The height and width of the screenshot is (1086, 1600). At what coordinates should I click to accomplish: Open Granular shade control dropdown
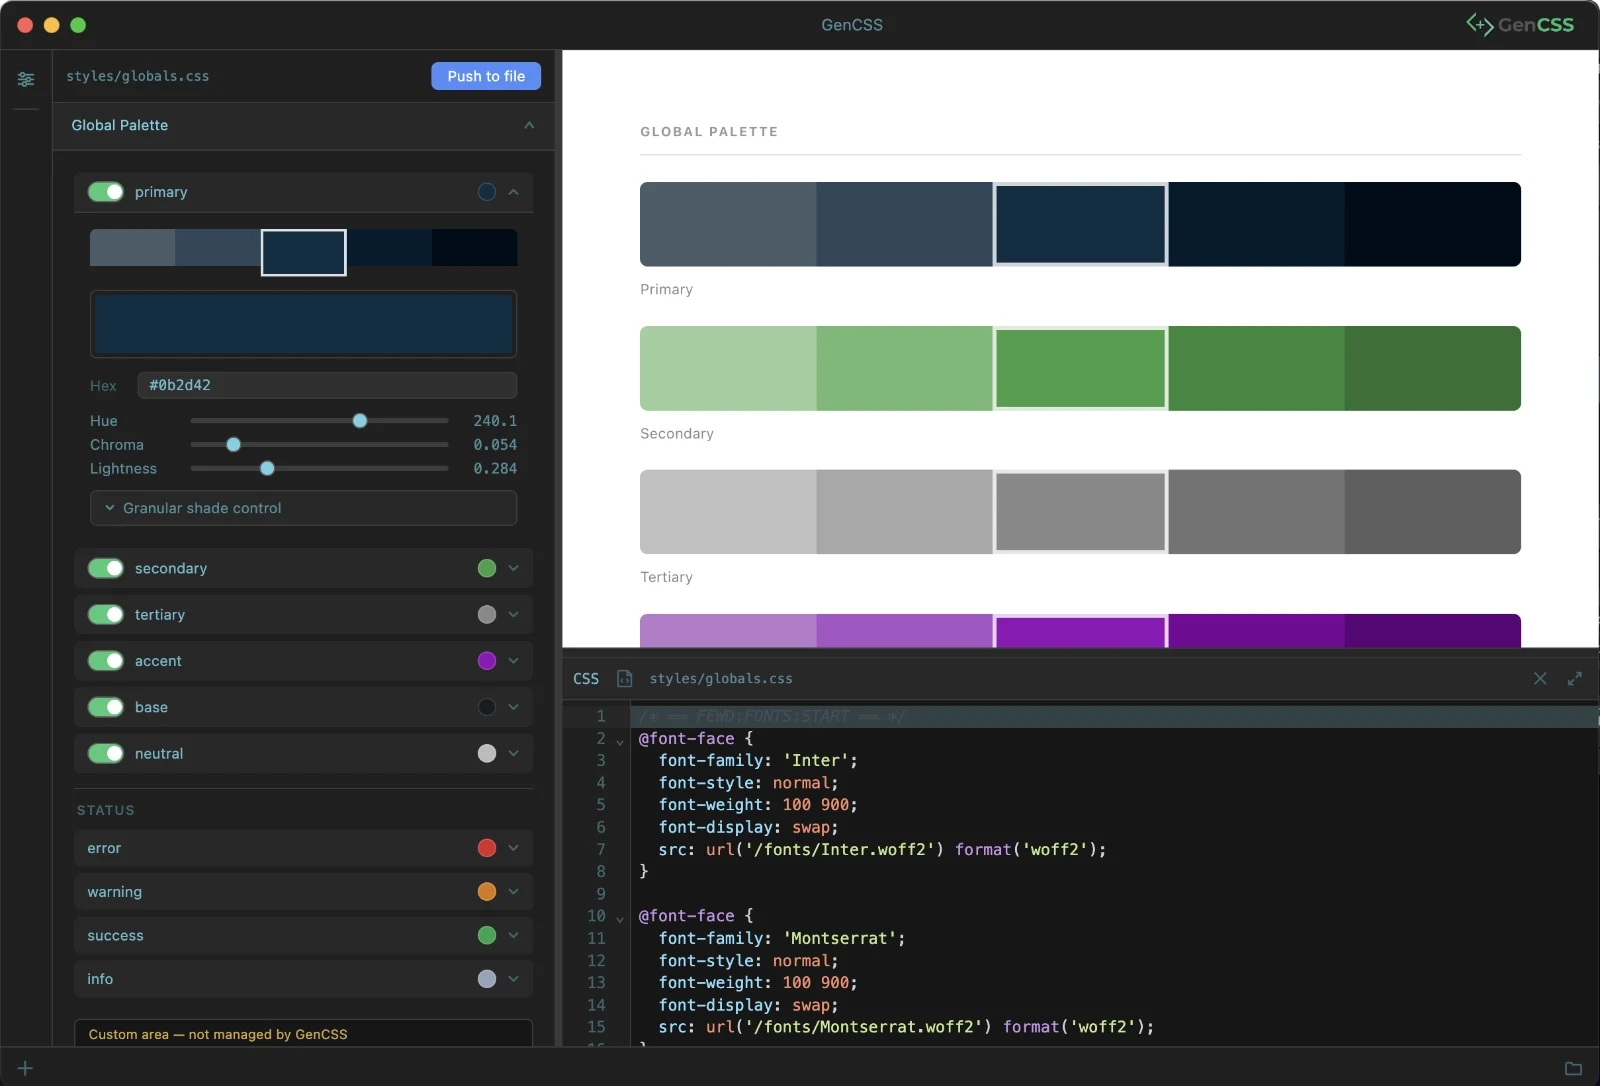click(x=303, y=508)
